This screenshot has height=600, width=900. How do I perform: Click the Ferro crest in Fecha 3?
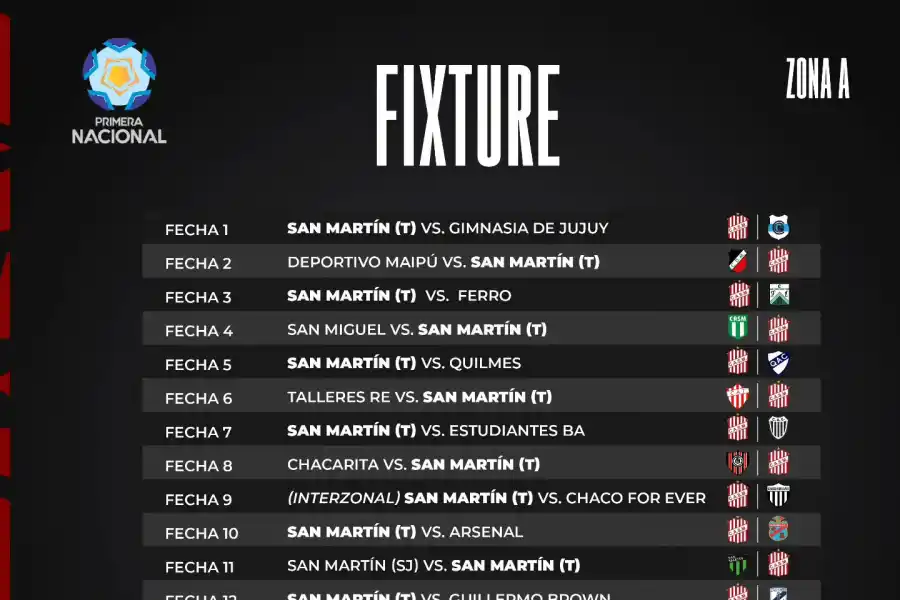click(779, 295)
